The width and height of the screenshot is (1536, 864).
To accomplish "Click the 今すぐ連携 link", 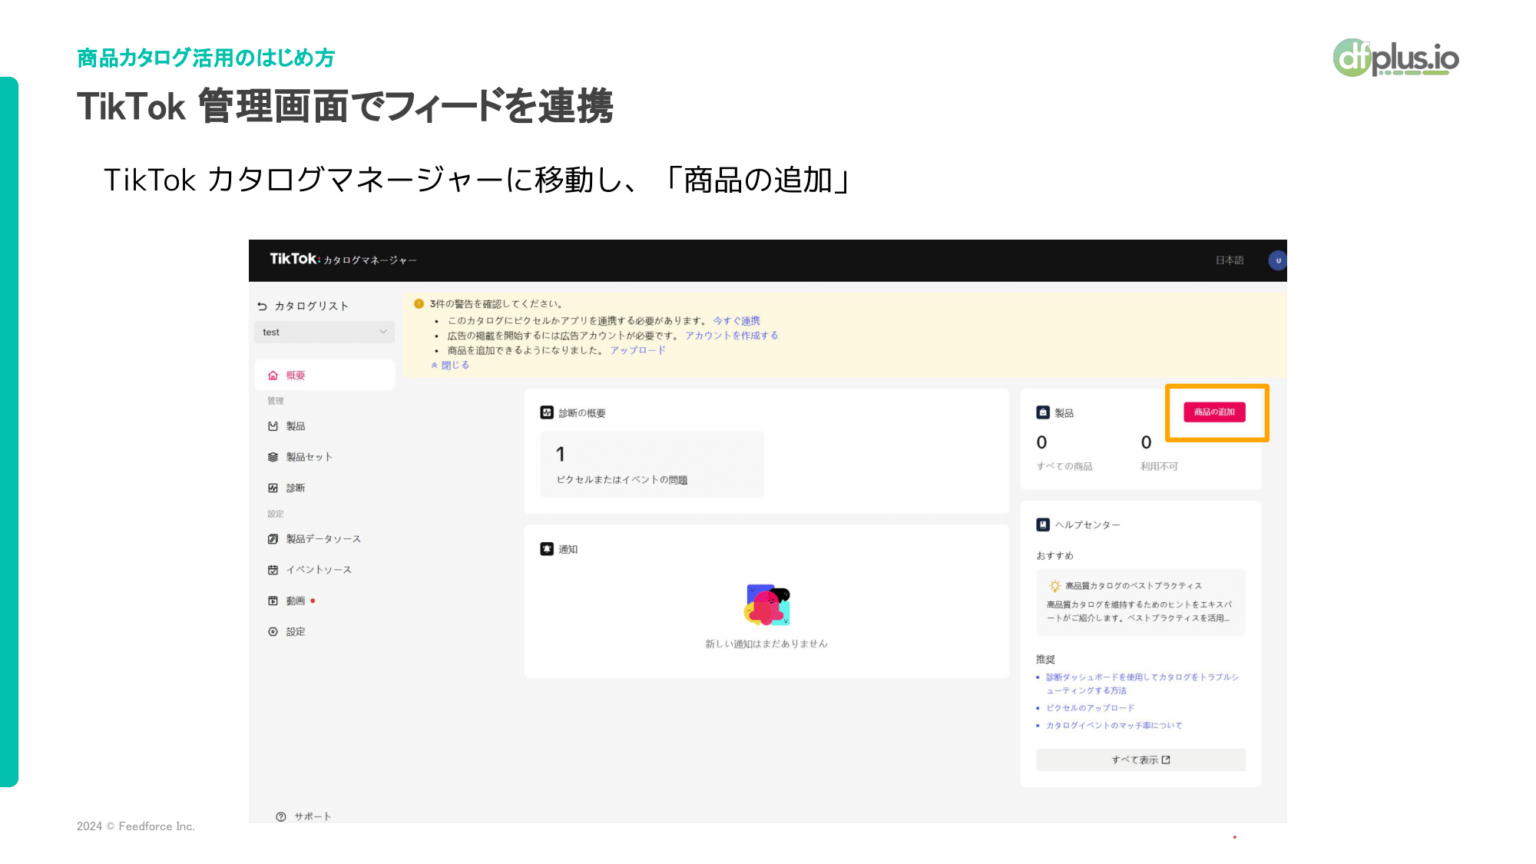I will coord(736,321).
